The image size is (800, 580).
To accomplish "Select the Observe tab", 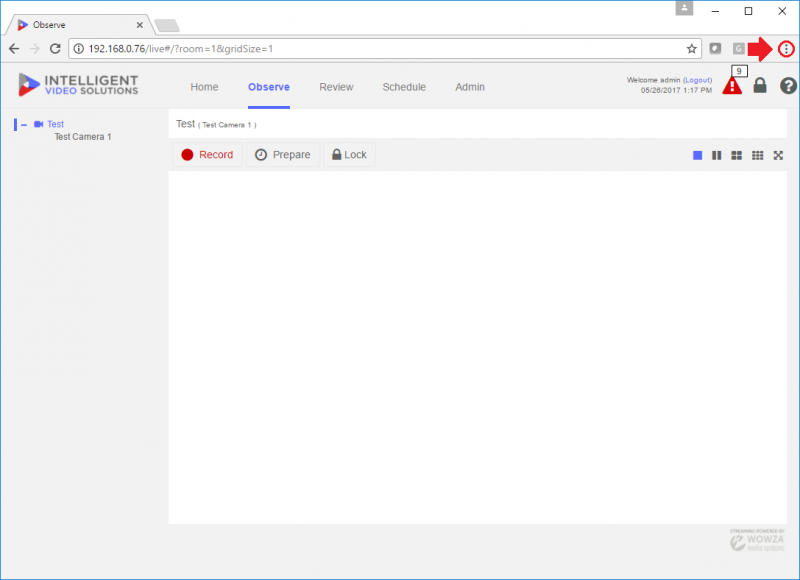I will tap(269, 87).
